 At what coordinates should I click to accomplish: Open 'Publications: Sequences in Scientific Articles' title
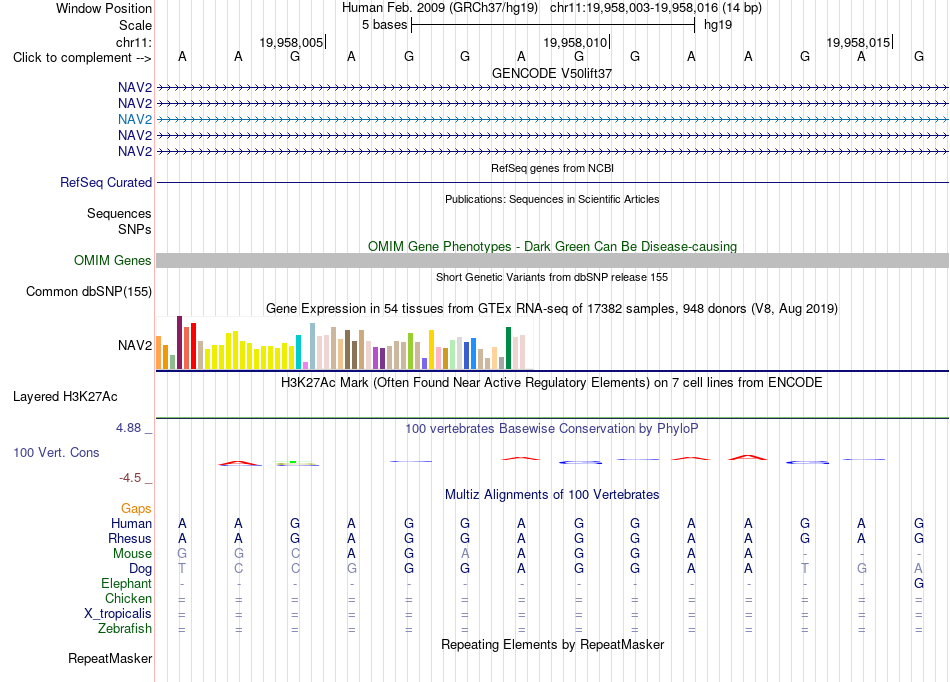pos(552,199)
